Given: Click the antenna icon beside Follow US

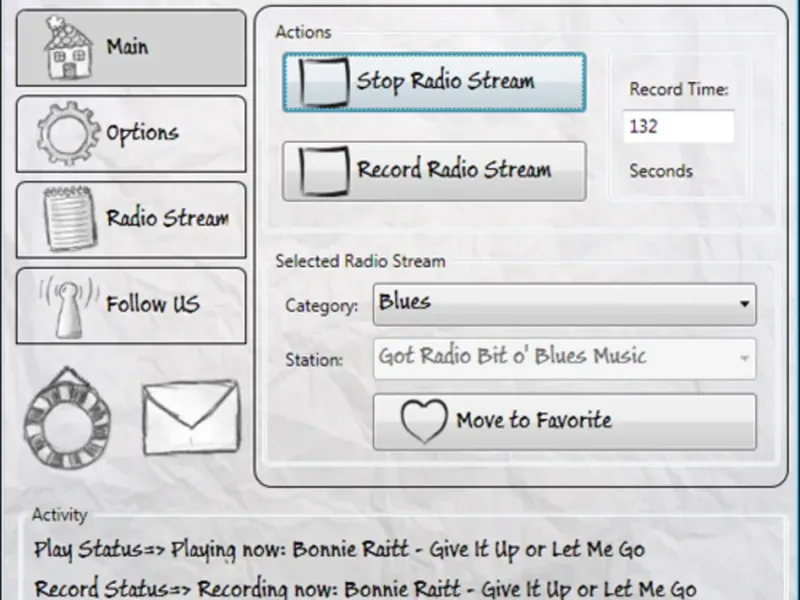Looking at the screenshot, I should (69, 306).
